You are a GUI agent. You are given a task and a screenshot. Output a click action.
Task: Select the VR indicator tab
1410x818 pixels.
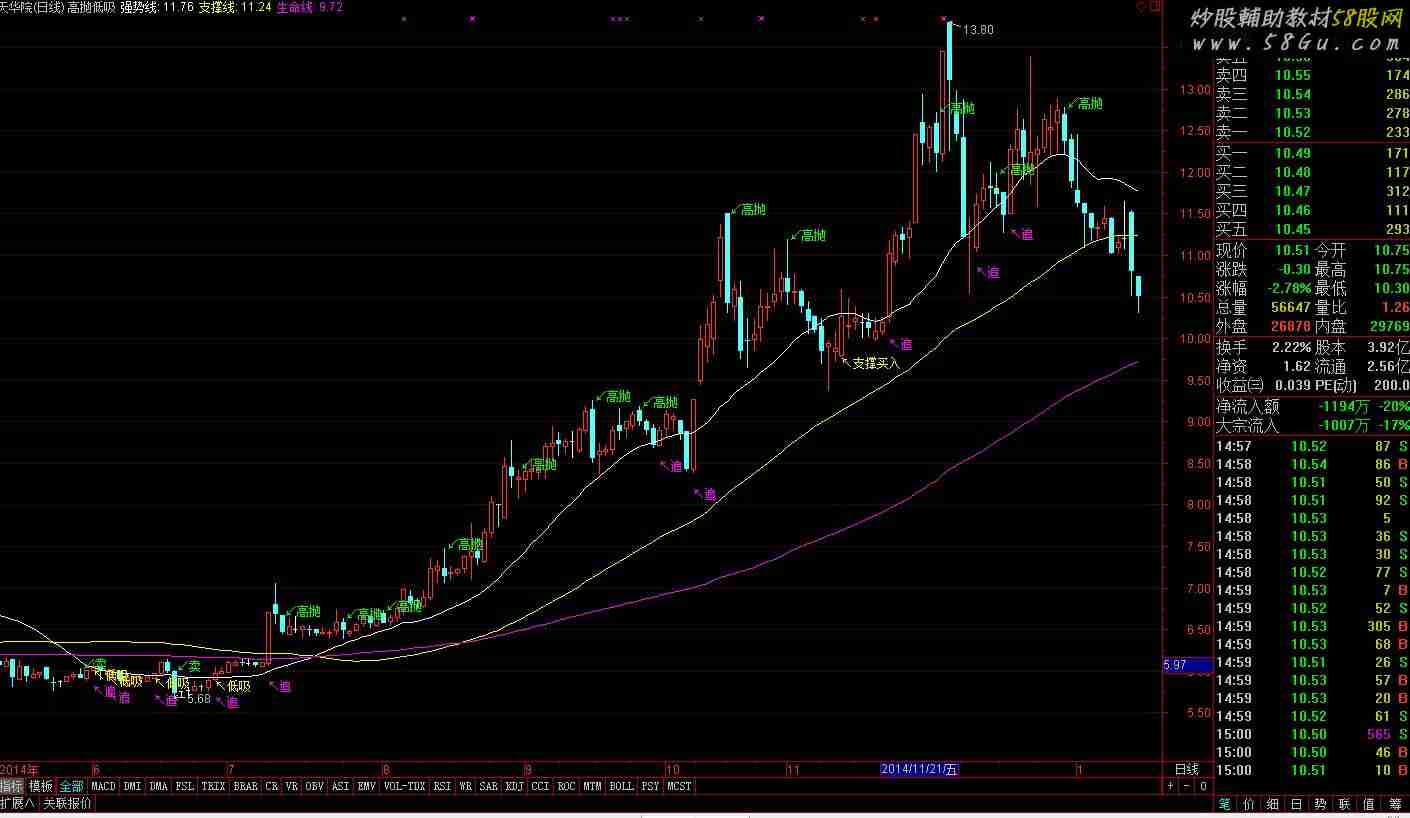click(292, 786)
